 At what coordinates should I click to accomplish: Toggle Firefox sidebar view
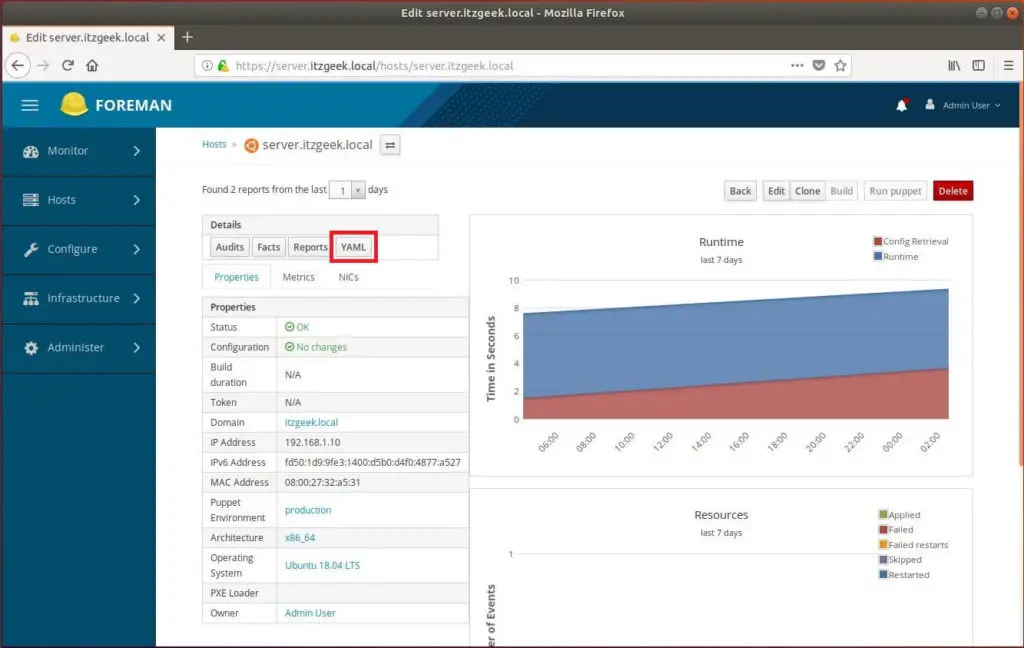(978, 65)
